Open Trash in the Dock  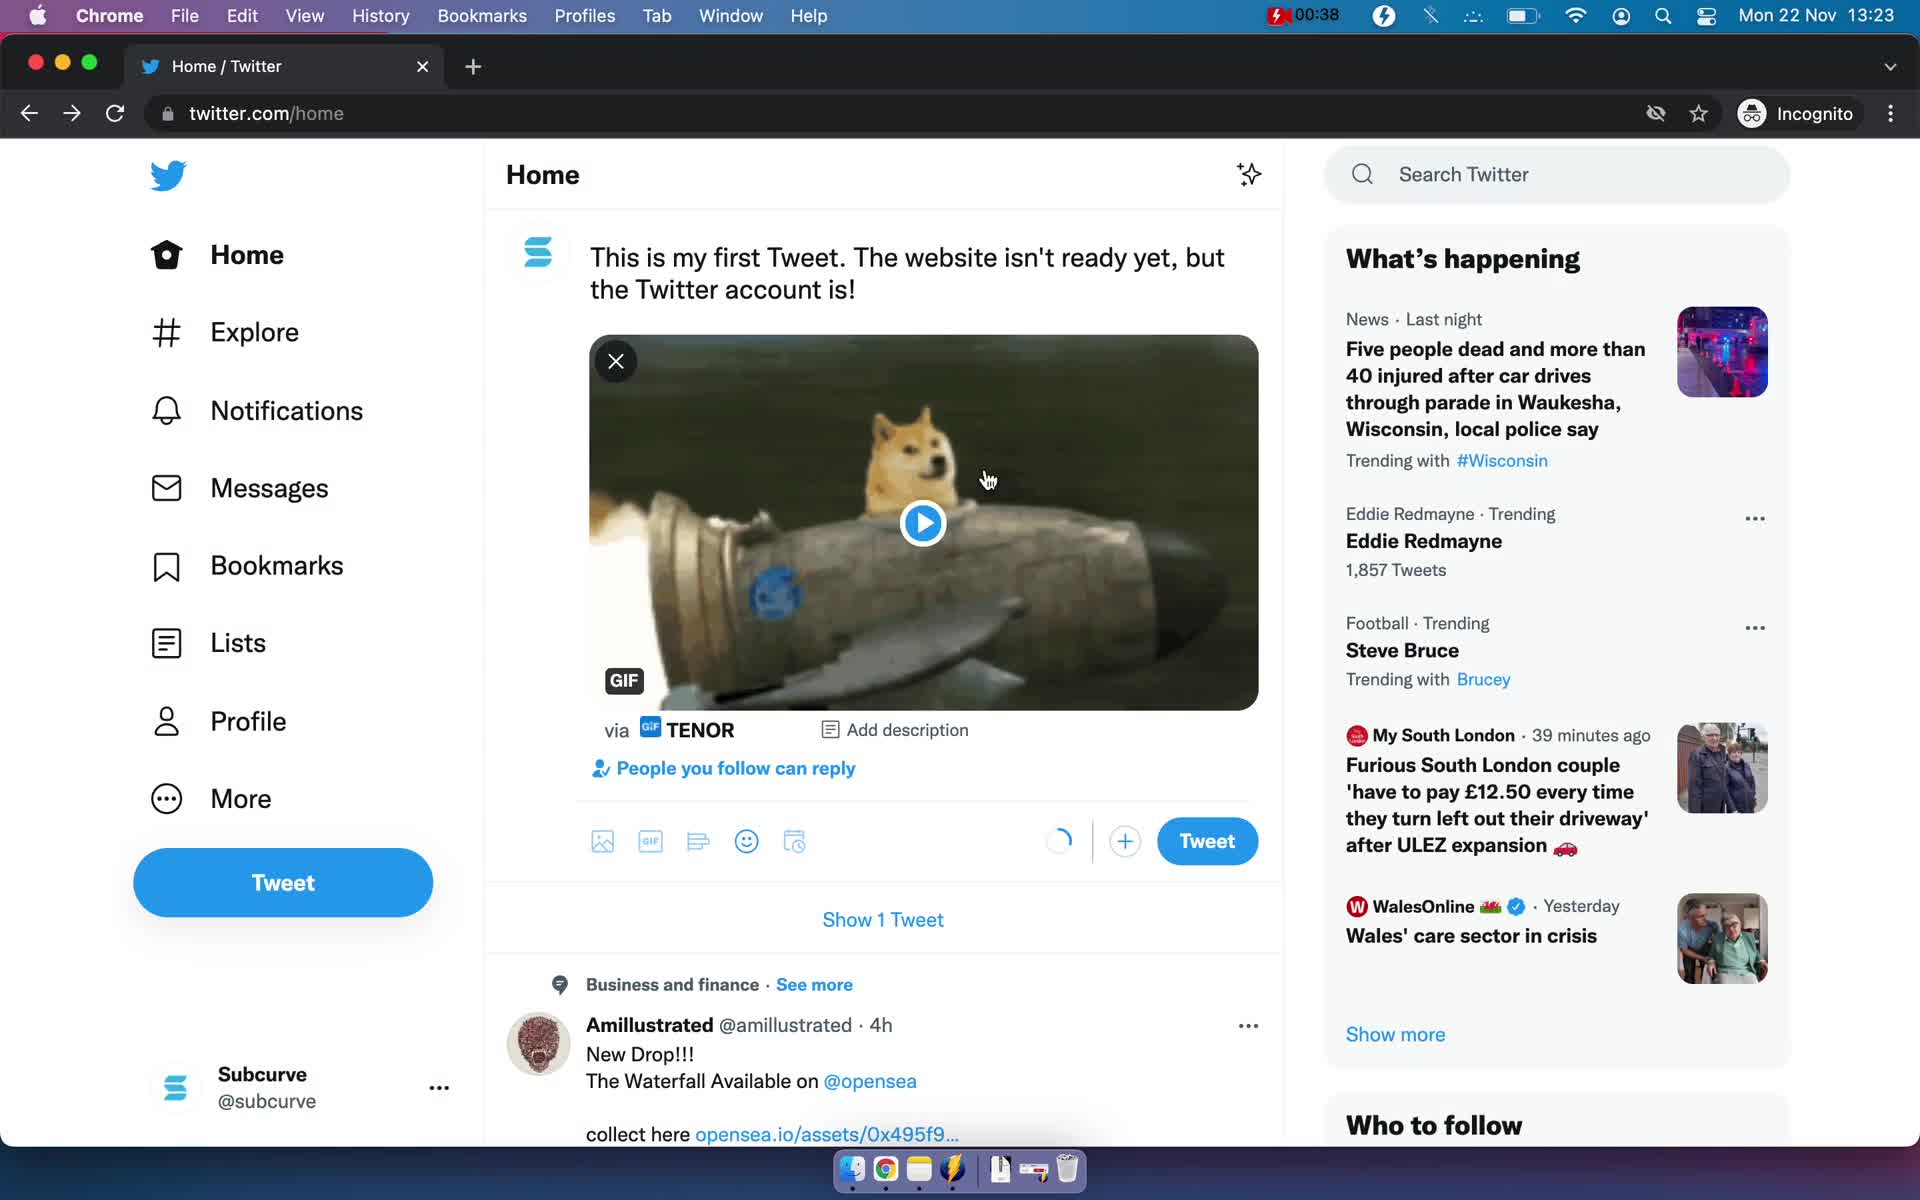[1067, 1168]
